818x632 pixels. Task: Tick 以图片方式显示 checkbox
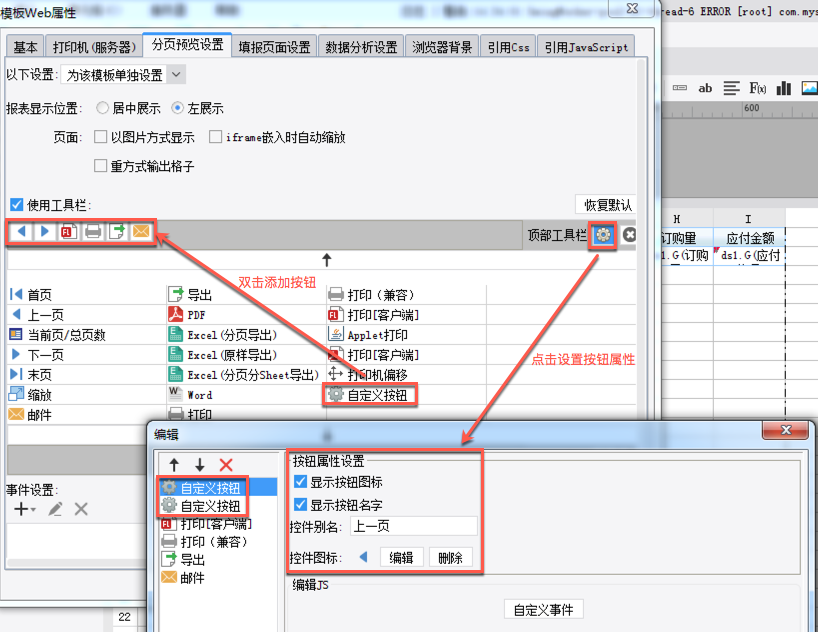click(x=100, y=137)
